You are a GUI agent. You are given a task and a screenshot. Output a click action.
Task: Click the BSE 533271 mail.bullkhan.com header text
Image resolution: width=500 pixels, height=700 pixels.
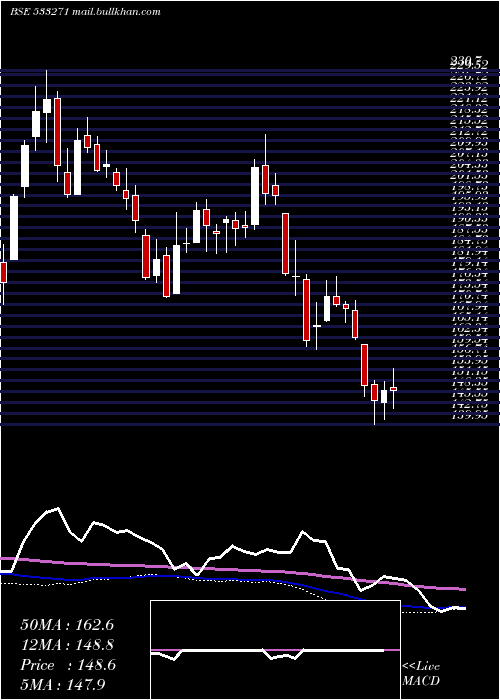click(x=85, y=12)
